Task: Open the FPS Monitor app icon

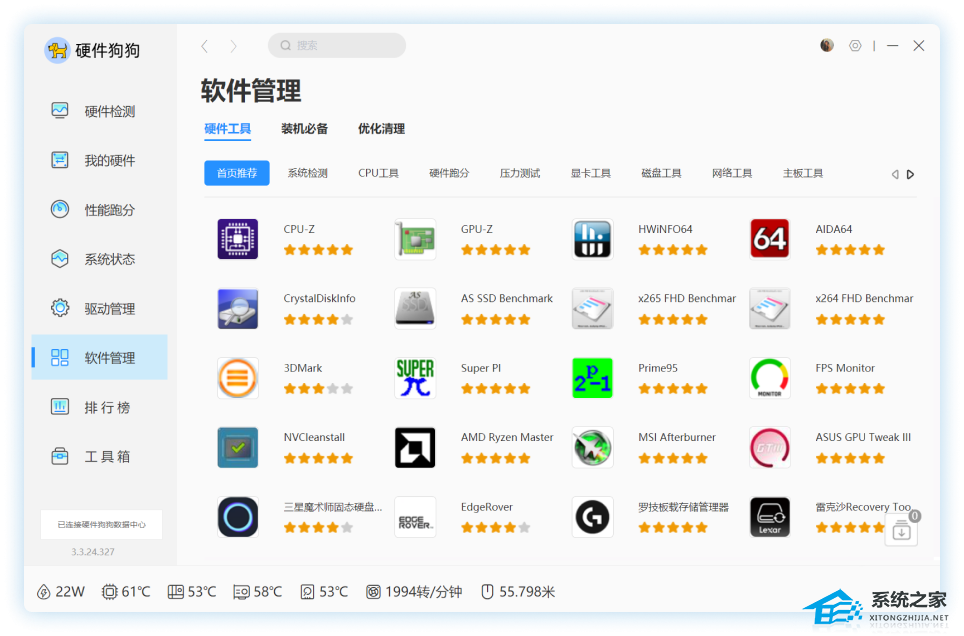Action: point(769,378)
